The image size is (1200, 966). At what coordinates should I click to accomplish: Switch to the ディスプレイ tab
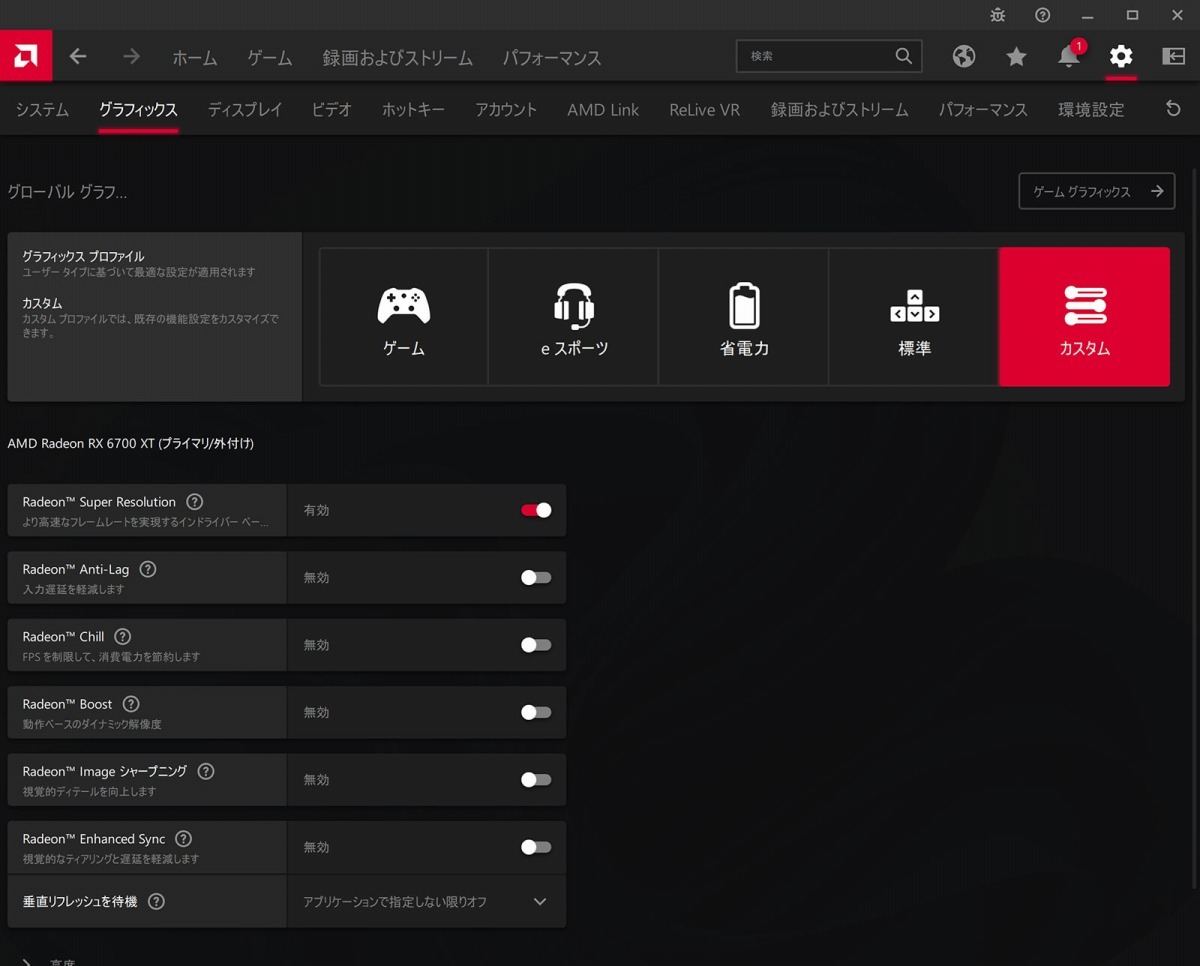pos(245,109)
